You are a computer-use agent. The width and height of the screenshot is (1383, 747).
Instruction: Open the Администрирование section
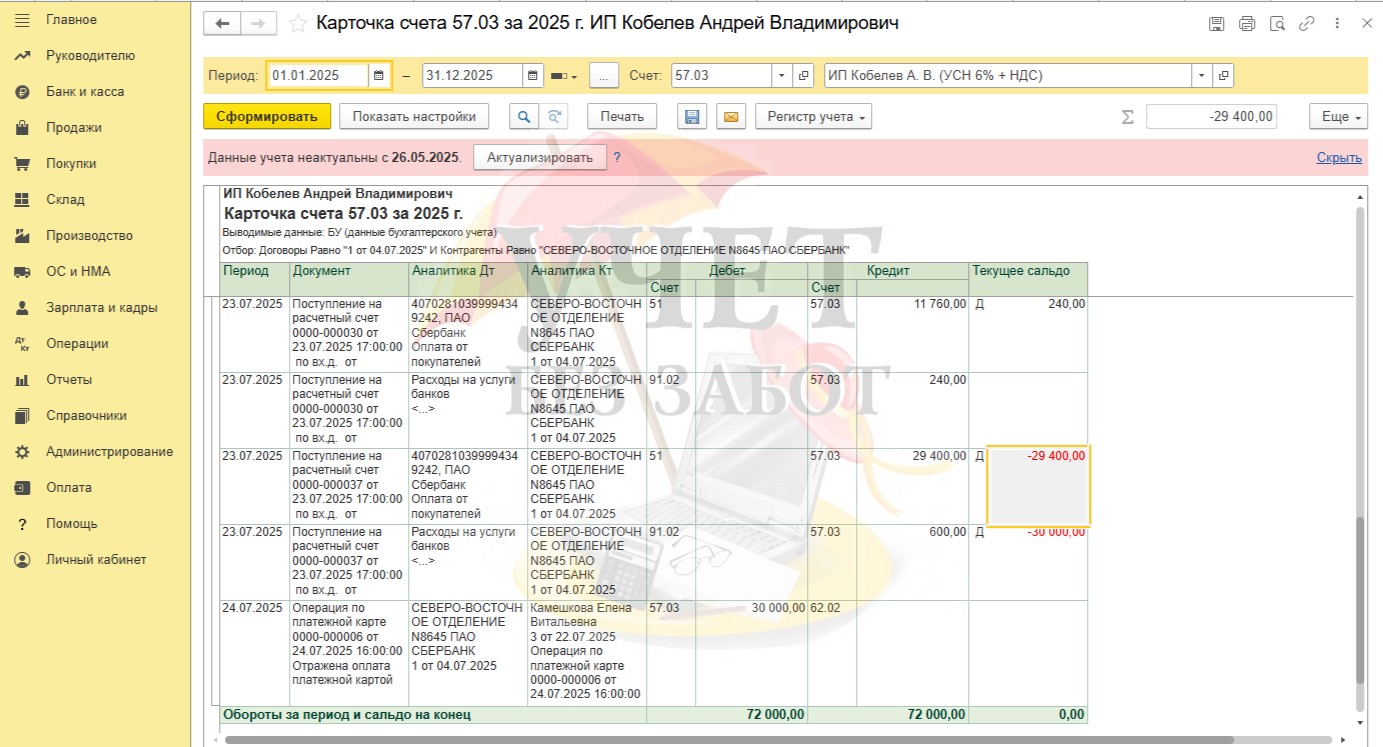click(x=95, y=451)
